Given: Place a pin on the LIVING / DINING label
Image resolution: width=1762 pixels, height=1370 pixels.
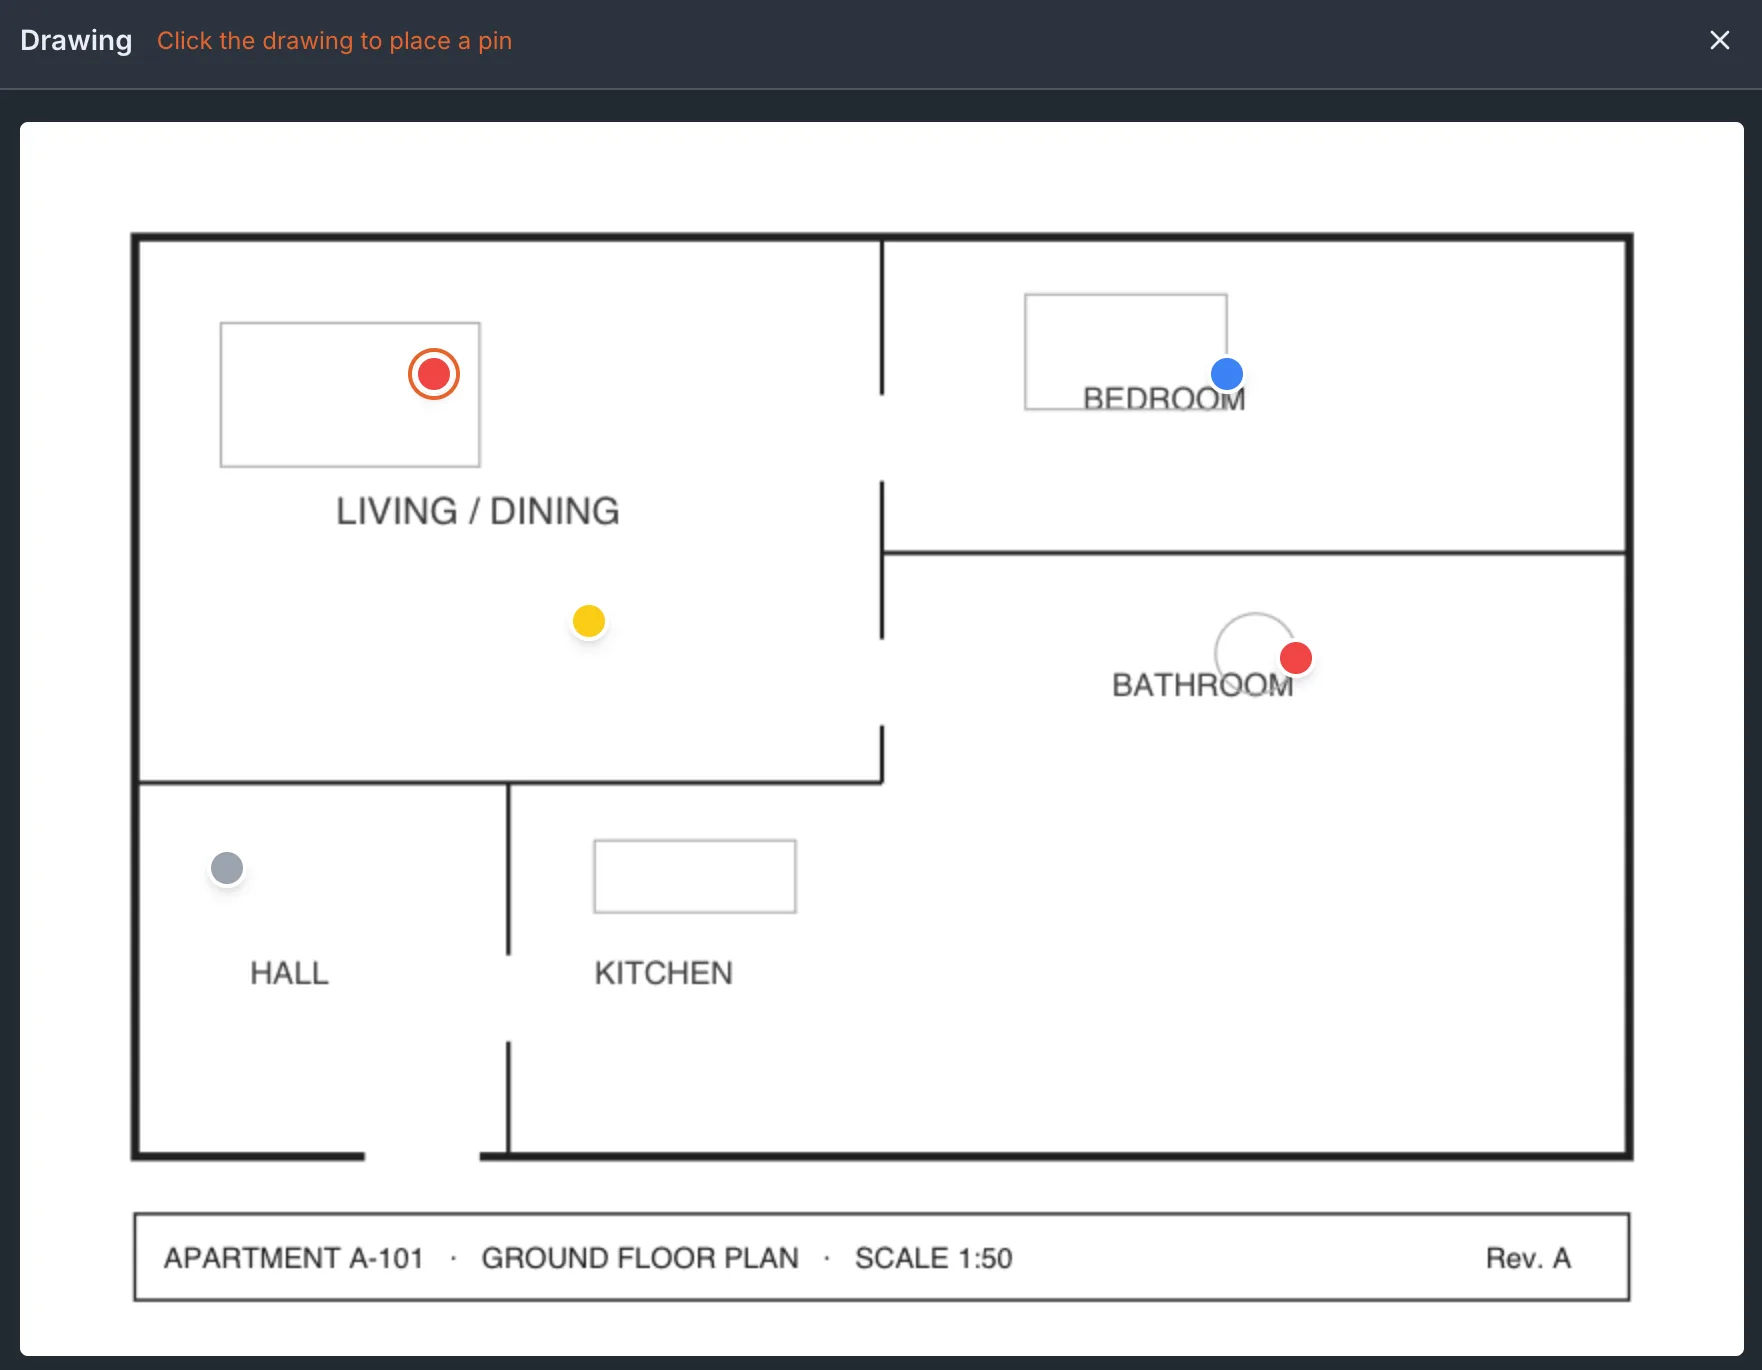Looking at the screenshot, I should pos(477,511).
